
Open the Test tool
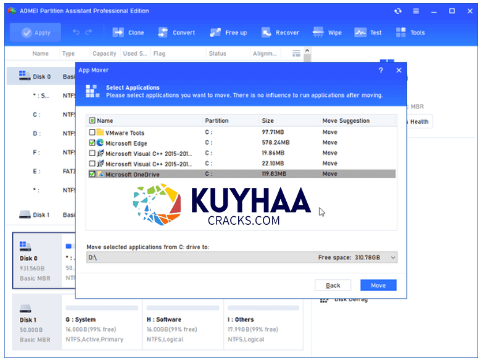pos(368,32)
